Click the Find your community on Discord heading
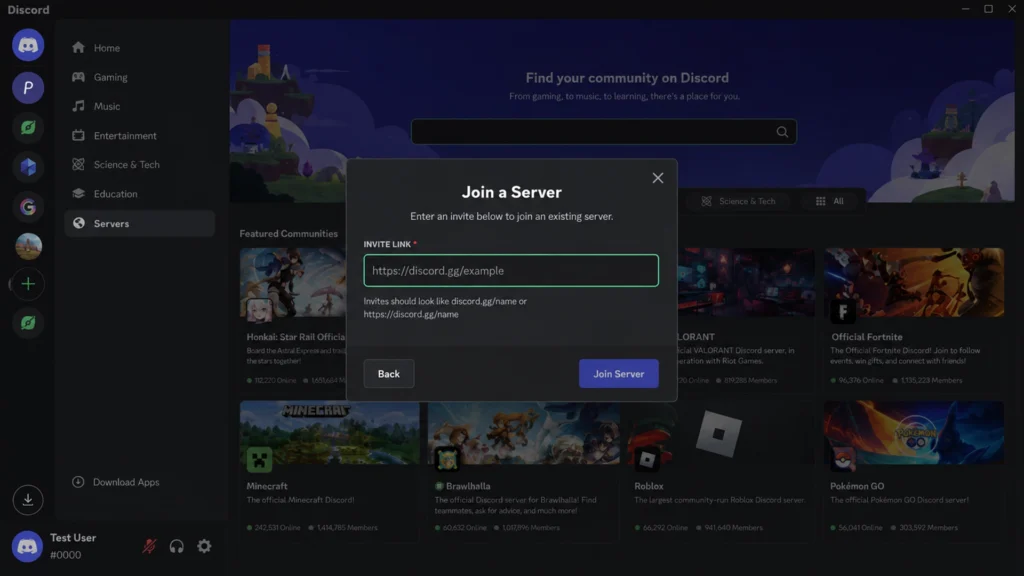Image resolution: width=1024 pixels, height=576 pixels. coord(627,78)
